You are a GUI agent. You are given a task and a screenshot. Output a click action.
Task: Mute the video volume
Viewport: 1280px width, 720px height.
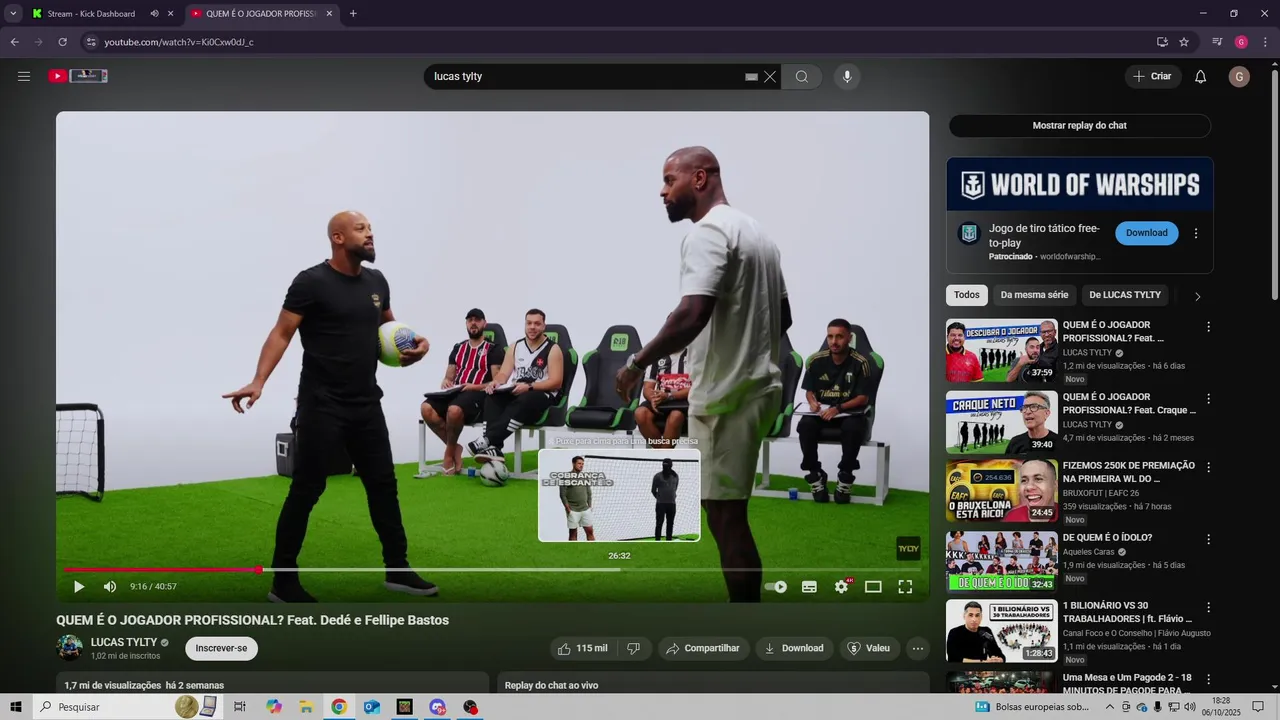(110, 587)
